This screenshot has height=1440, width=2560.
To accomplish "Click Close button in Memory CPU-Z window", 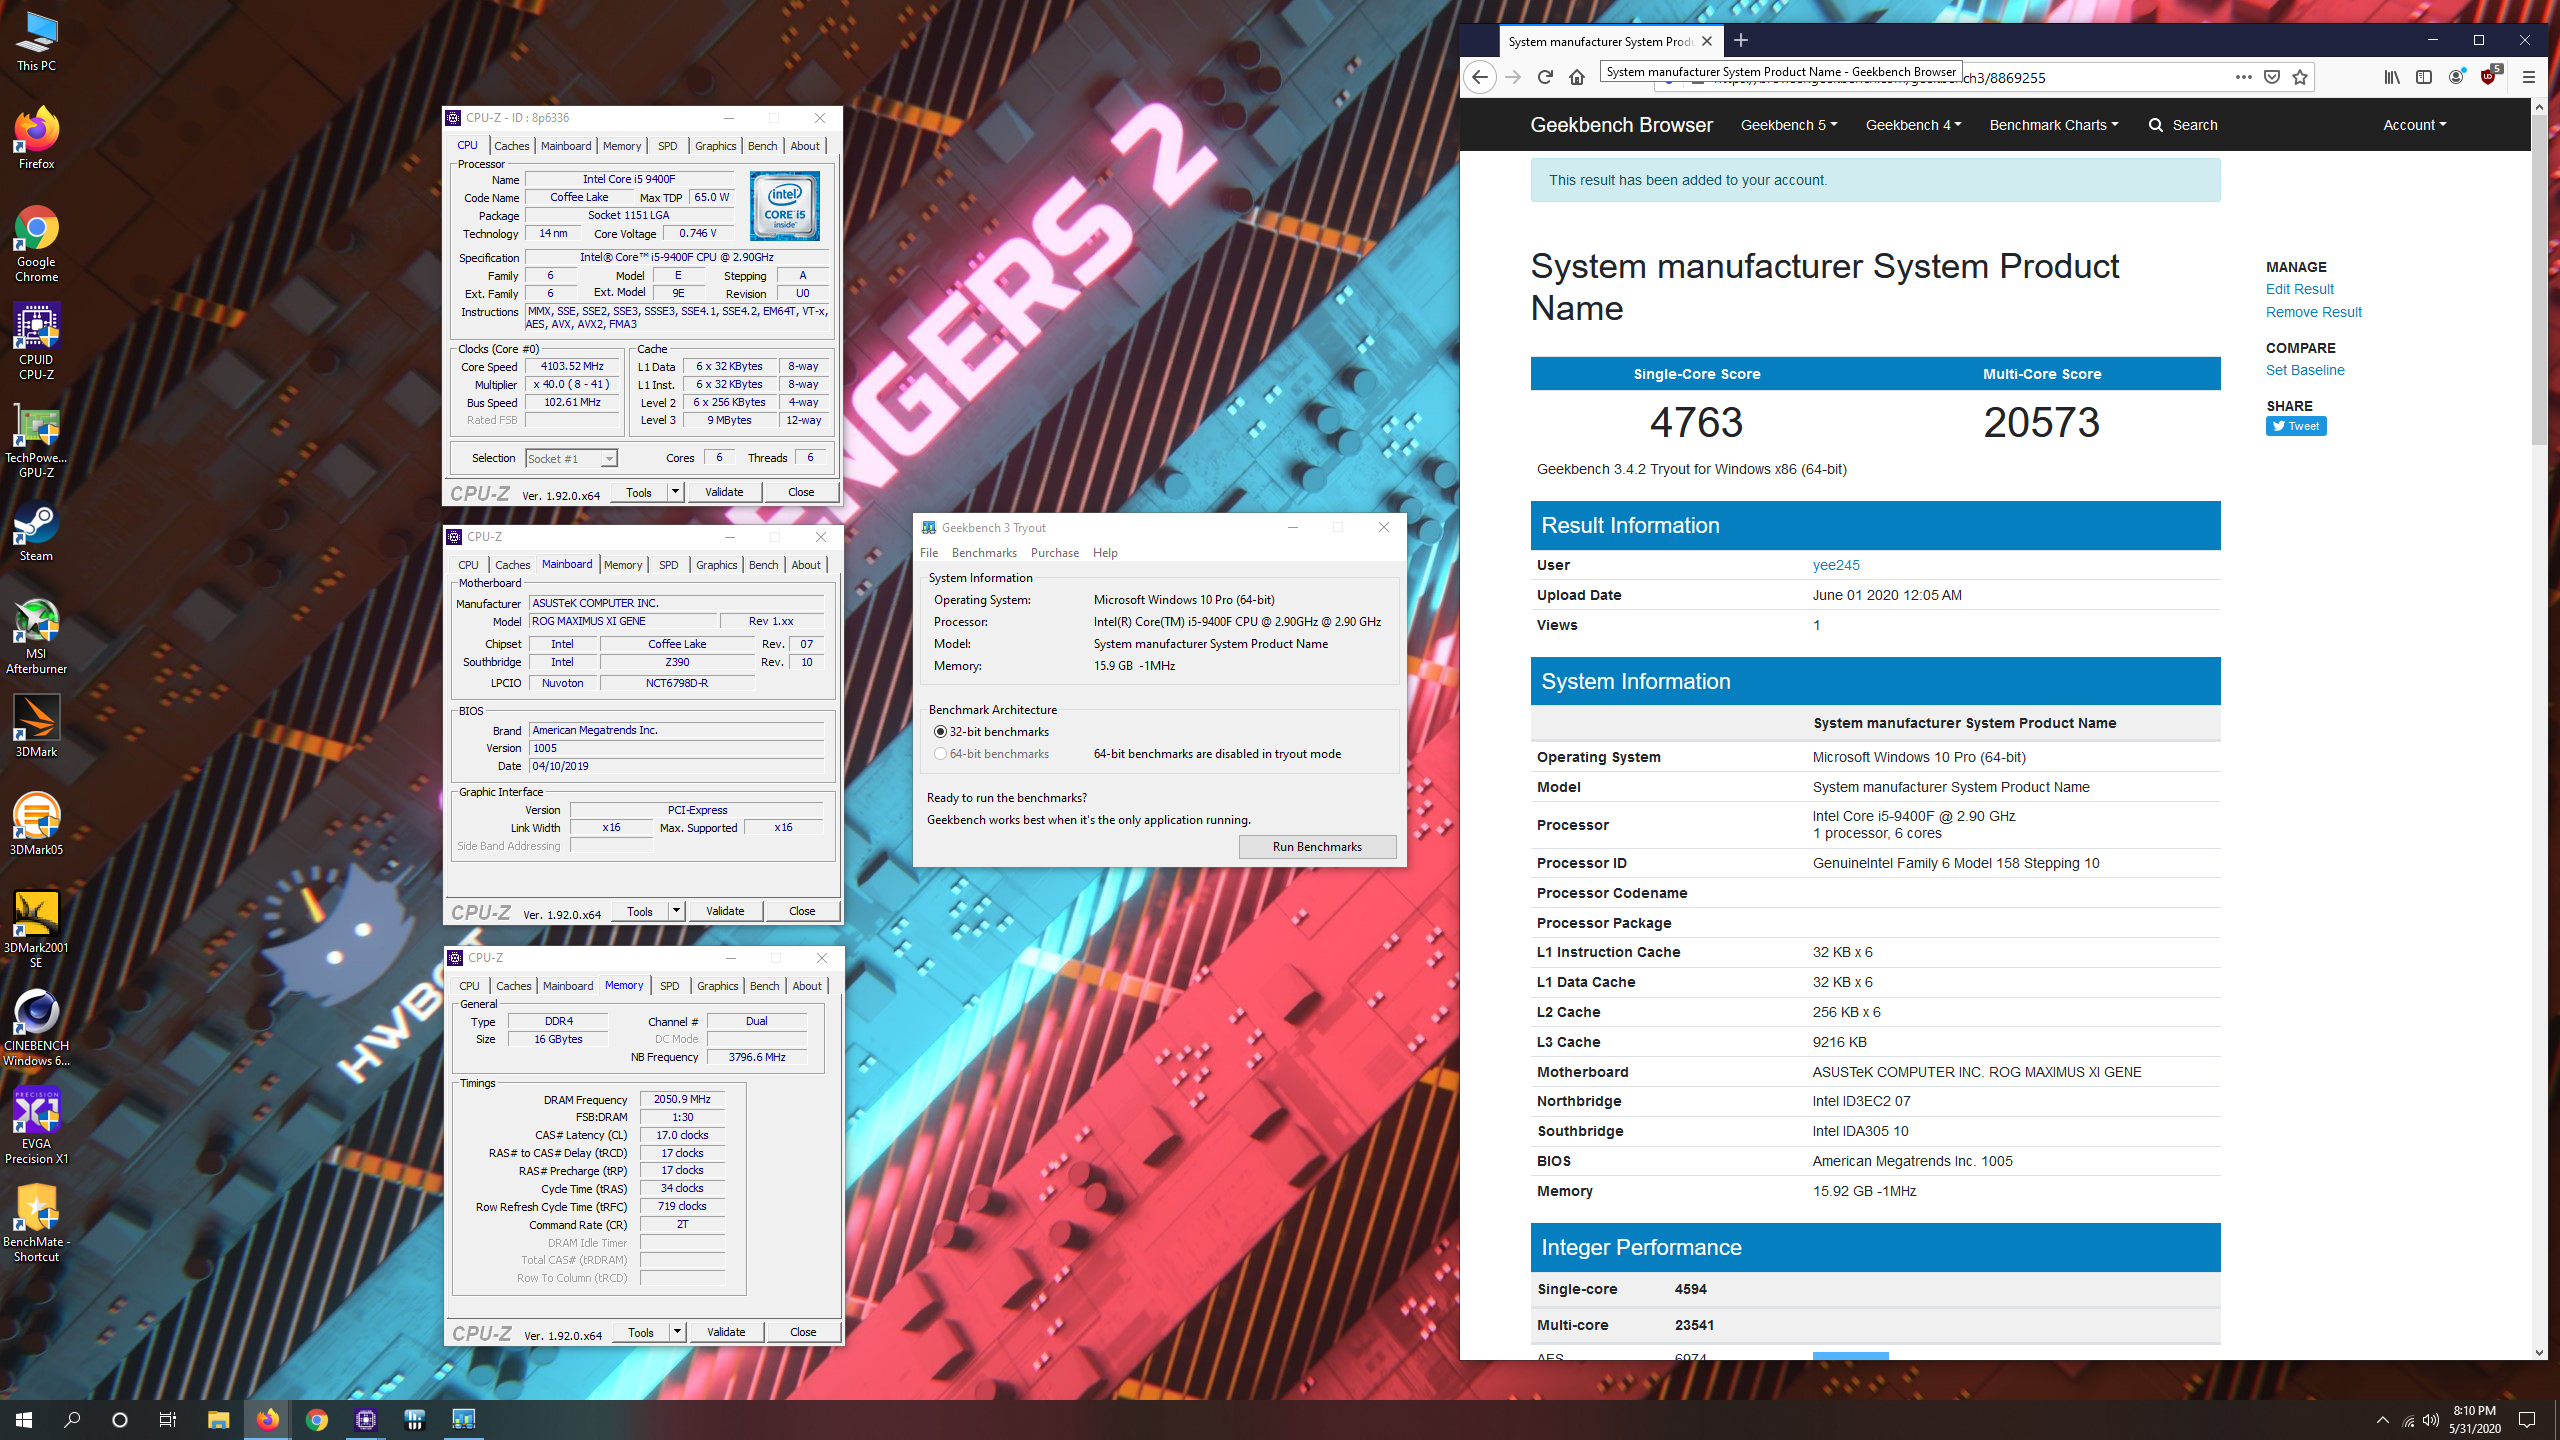I will [803, 1332].
